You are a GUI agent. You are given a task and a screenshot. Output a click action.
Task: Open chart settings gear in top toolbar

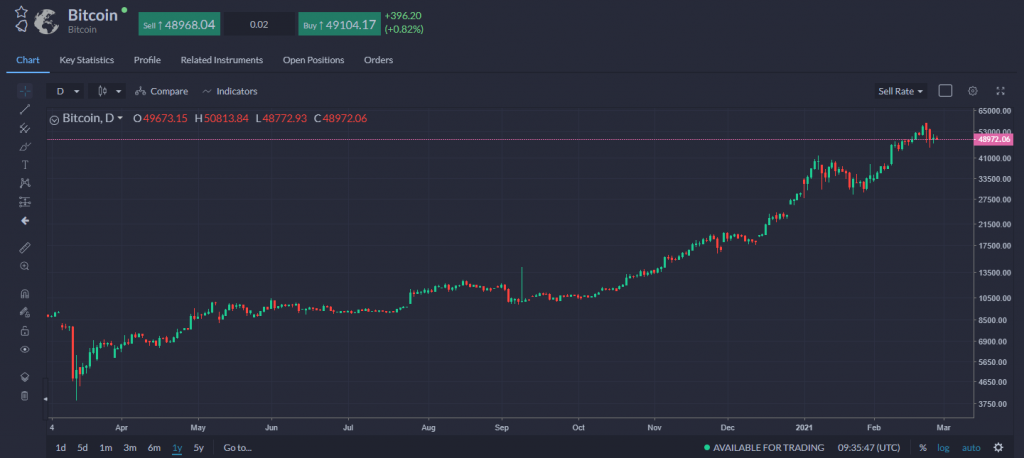pos(972,91)
